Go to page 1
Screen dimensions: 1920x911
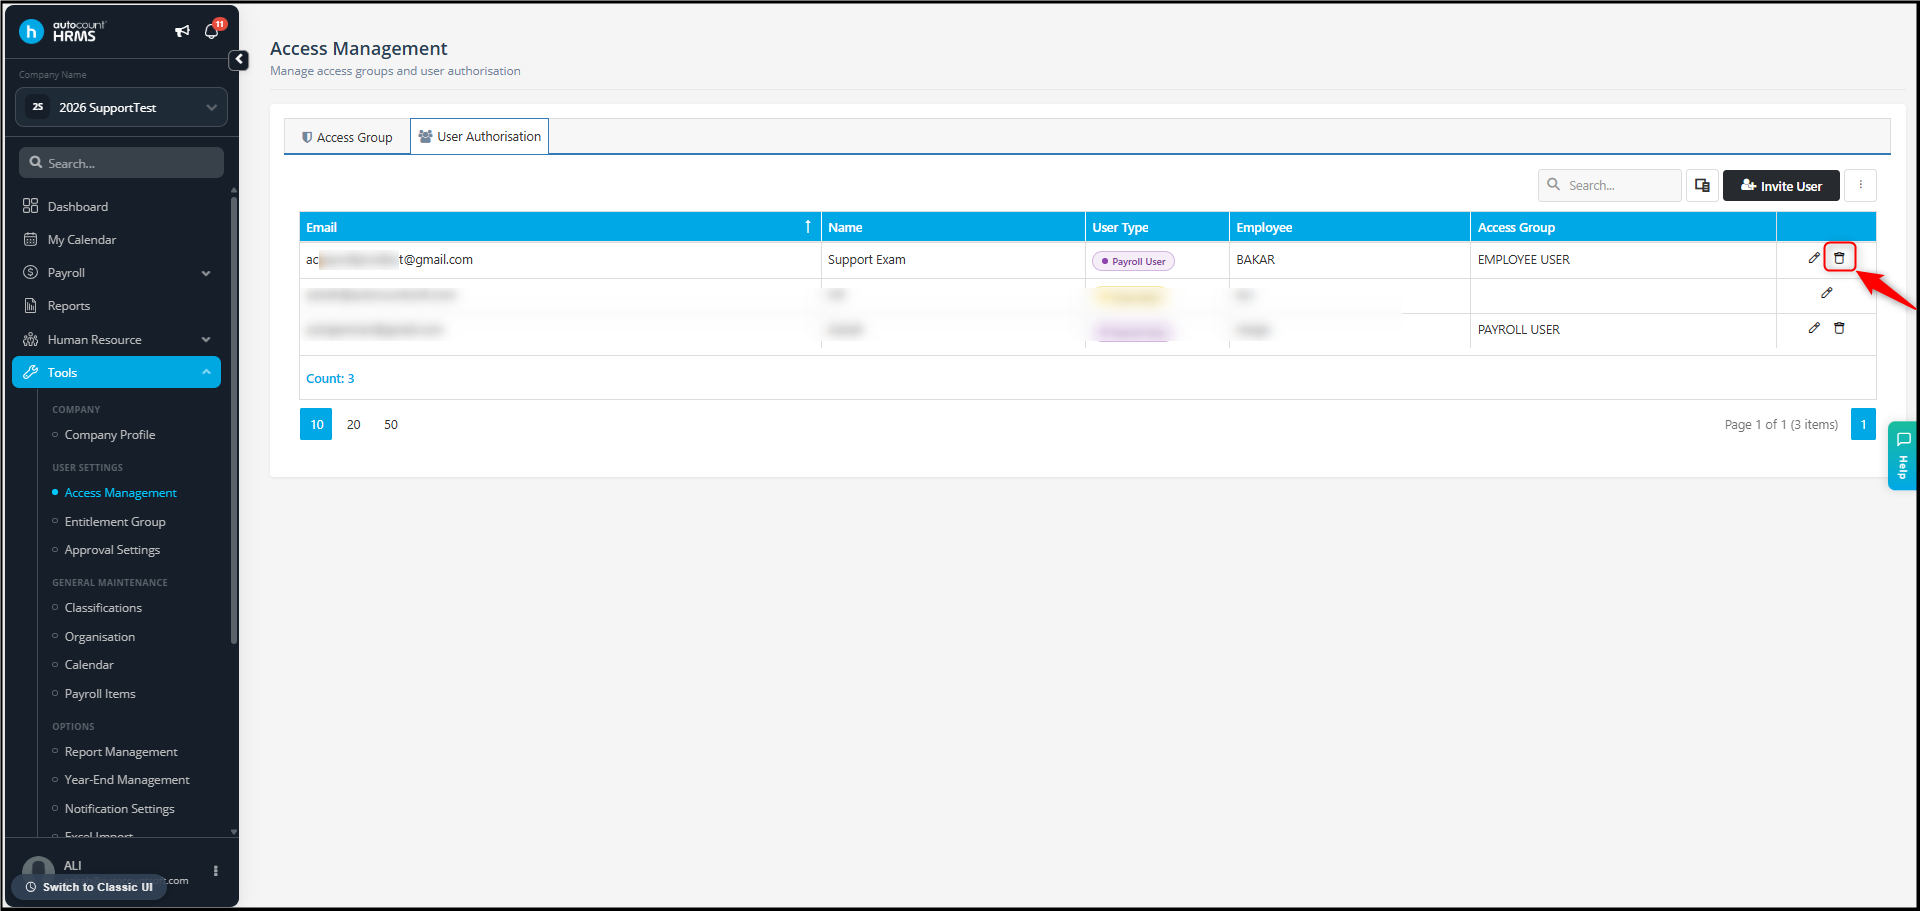pos(1863,424)
